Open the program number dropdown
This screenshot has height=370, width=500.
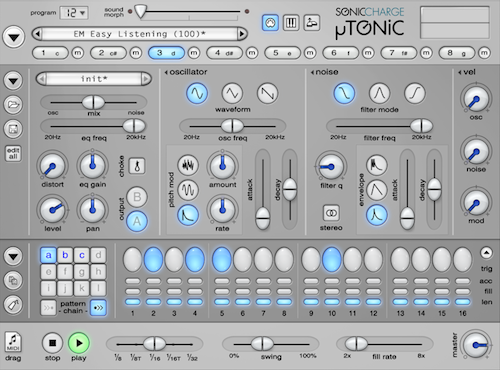tap(74, 13)
